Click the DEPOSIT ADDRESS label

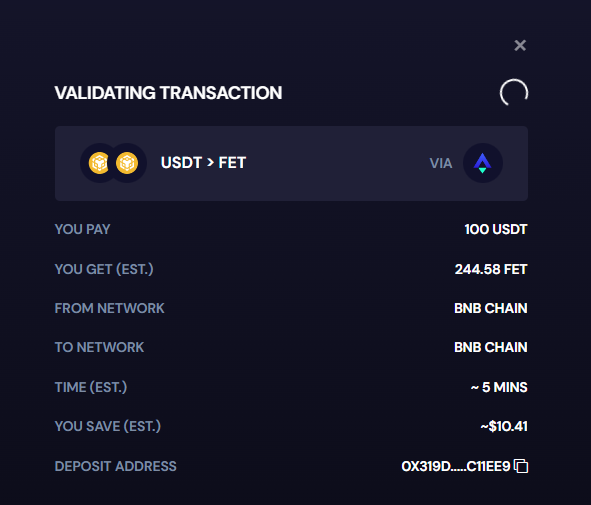coord(115,466)
